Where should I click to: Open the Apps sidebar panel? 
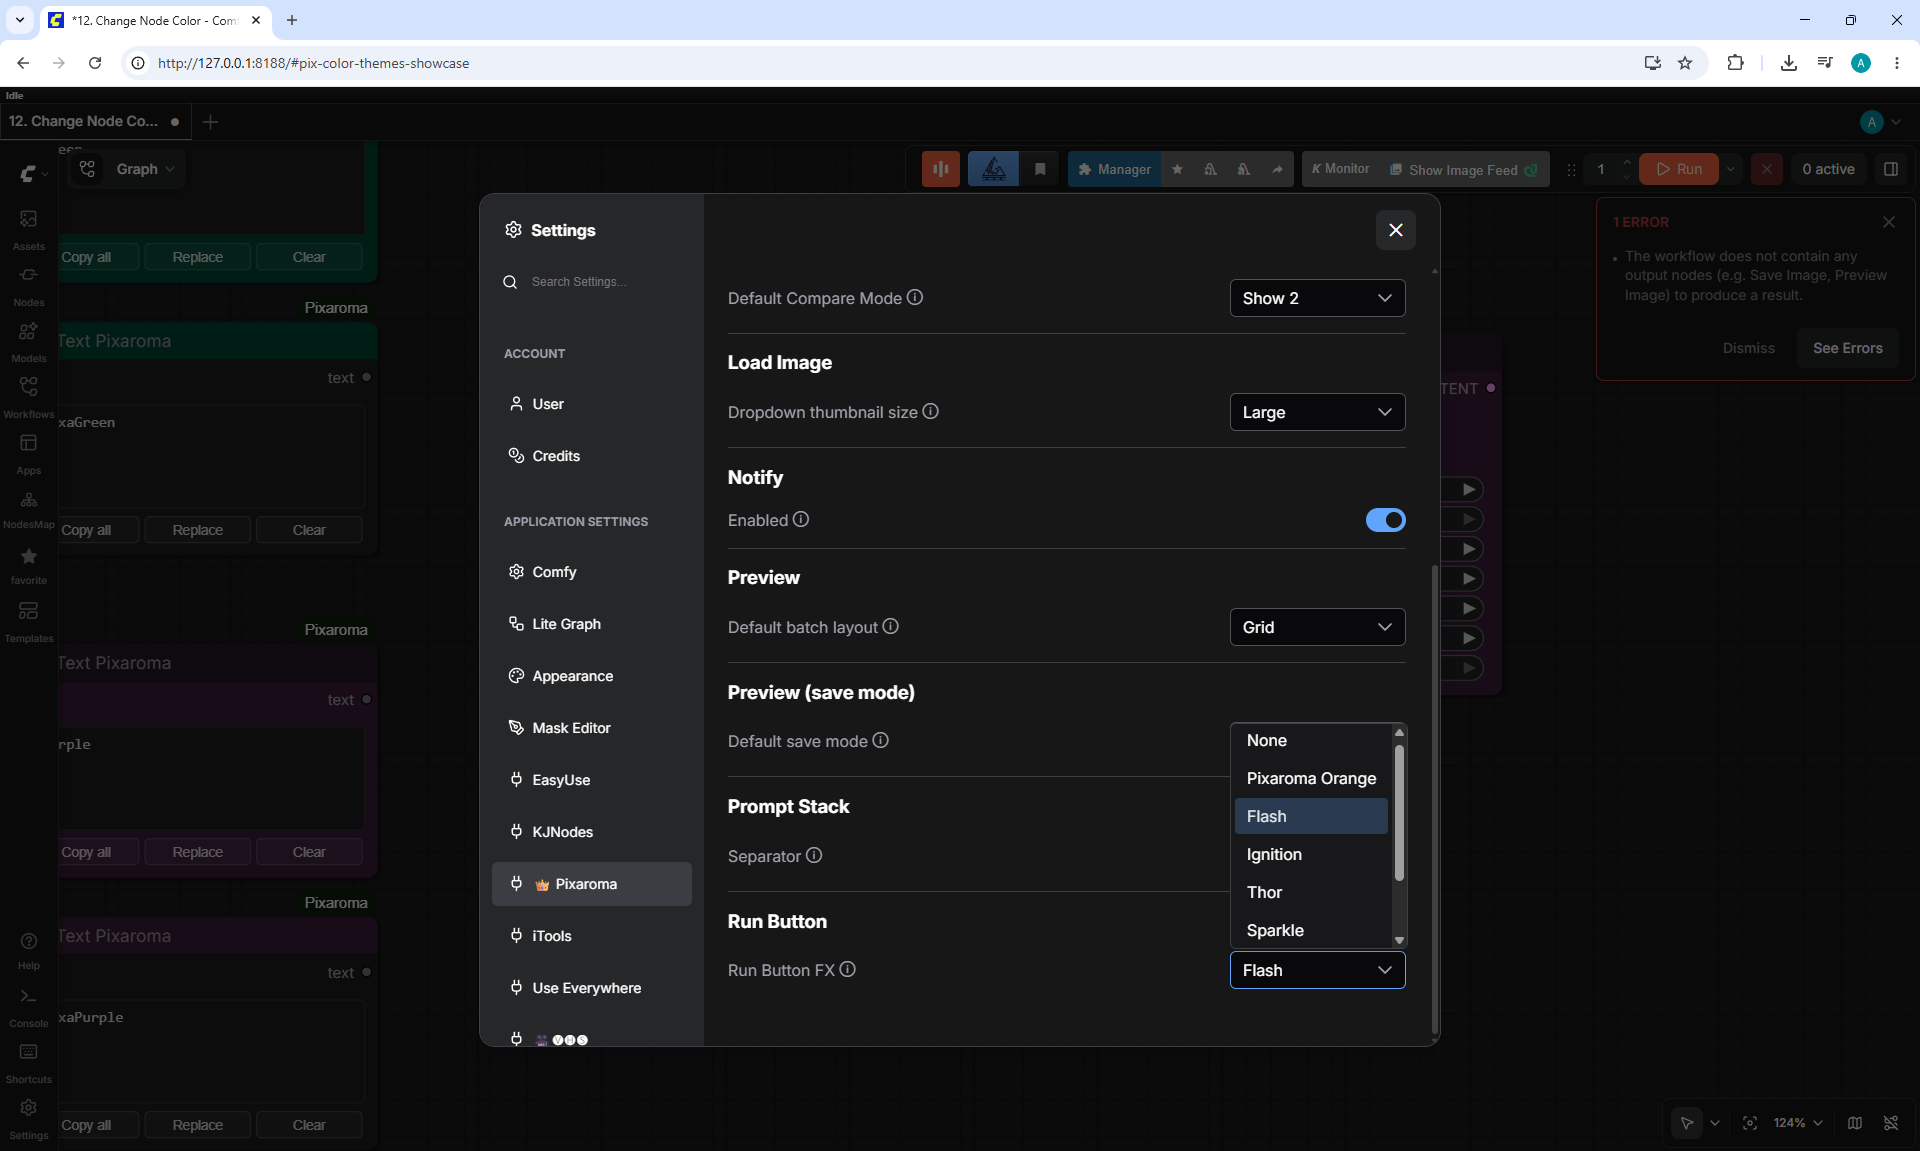(28, 453)
